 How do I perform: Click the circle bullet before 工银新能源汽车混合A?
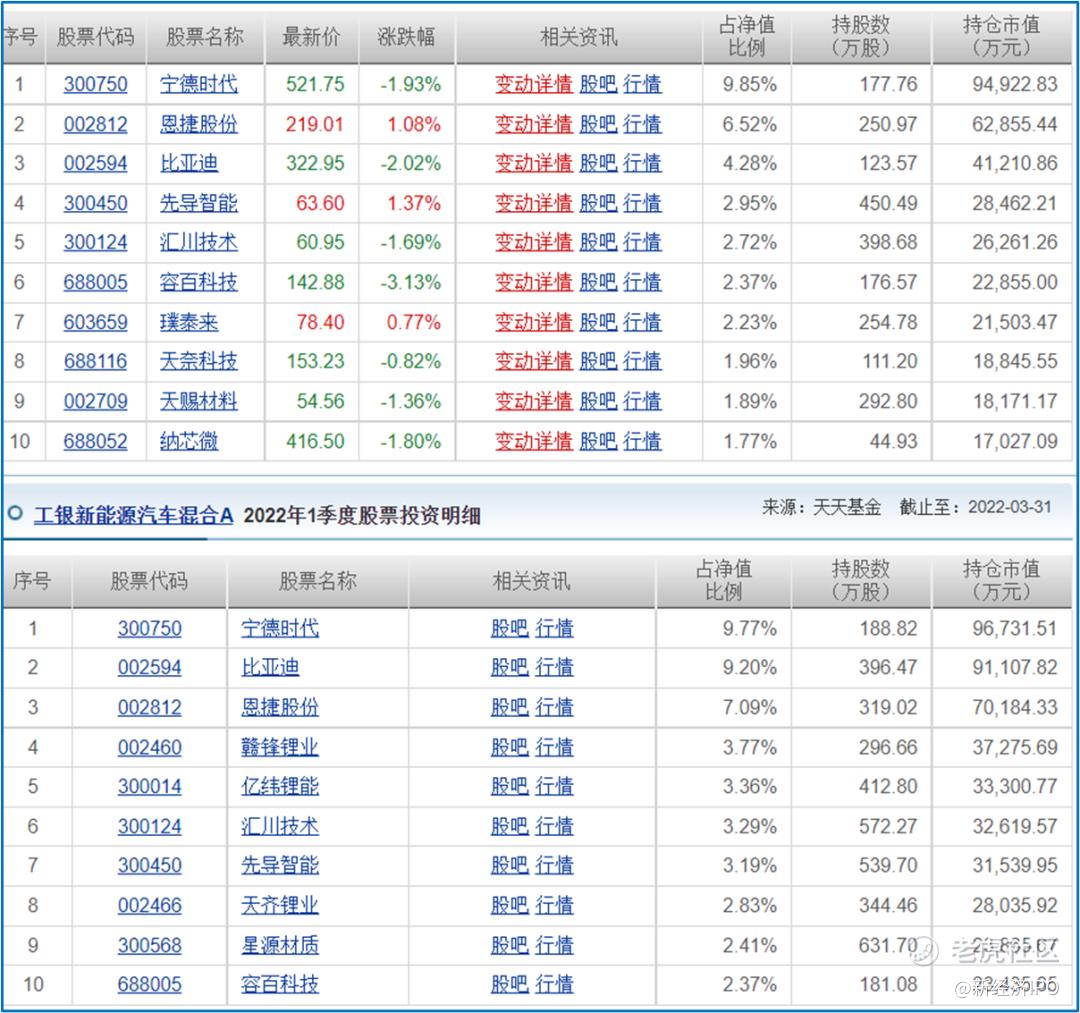(15, 514)
